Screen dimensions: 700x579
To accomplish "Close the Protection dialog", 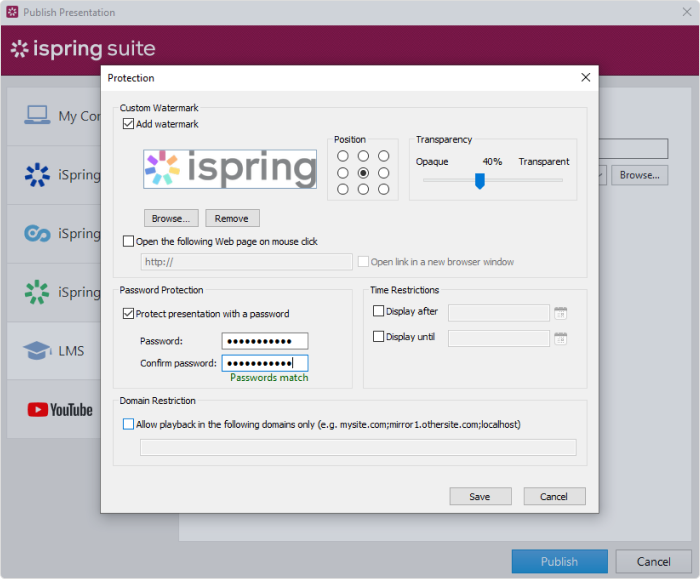I will coord(586,77).
